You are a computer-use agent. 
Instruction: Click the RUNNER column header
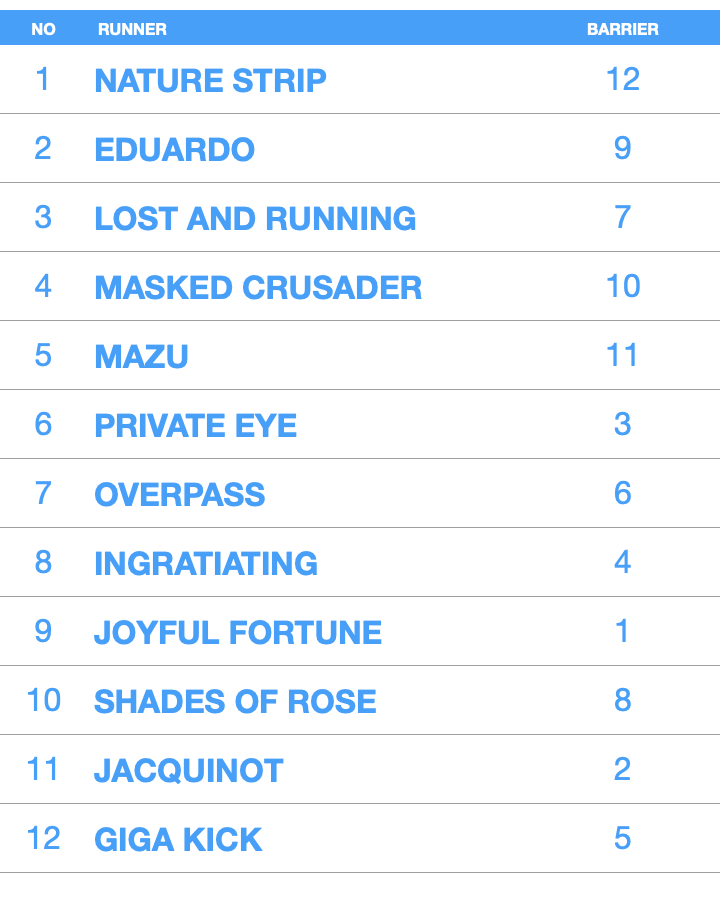[x=132, y=29]
